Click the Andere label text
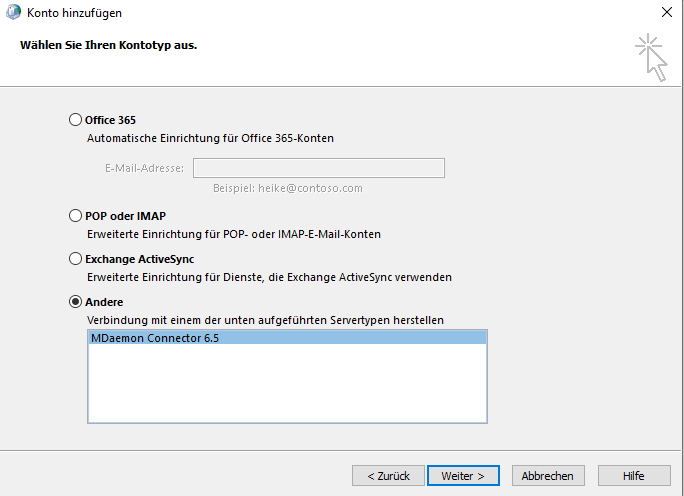 coord(104,301)
